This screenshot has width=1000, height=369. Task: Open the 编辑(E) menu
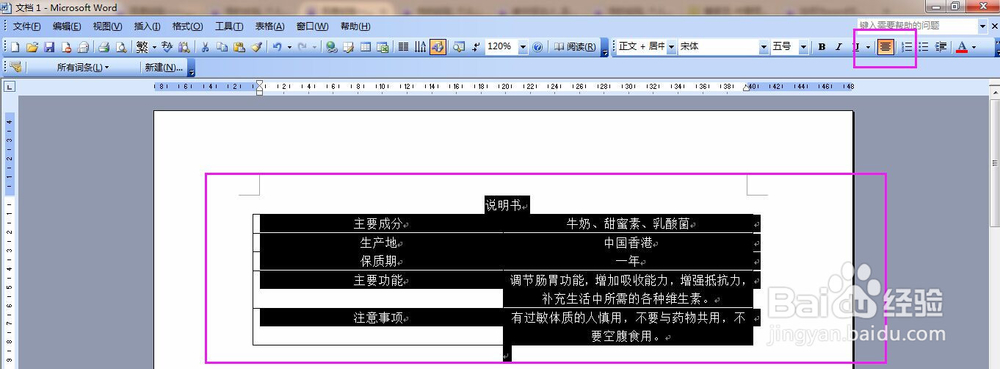click(67, 26)
